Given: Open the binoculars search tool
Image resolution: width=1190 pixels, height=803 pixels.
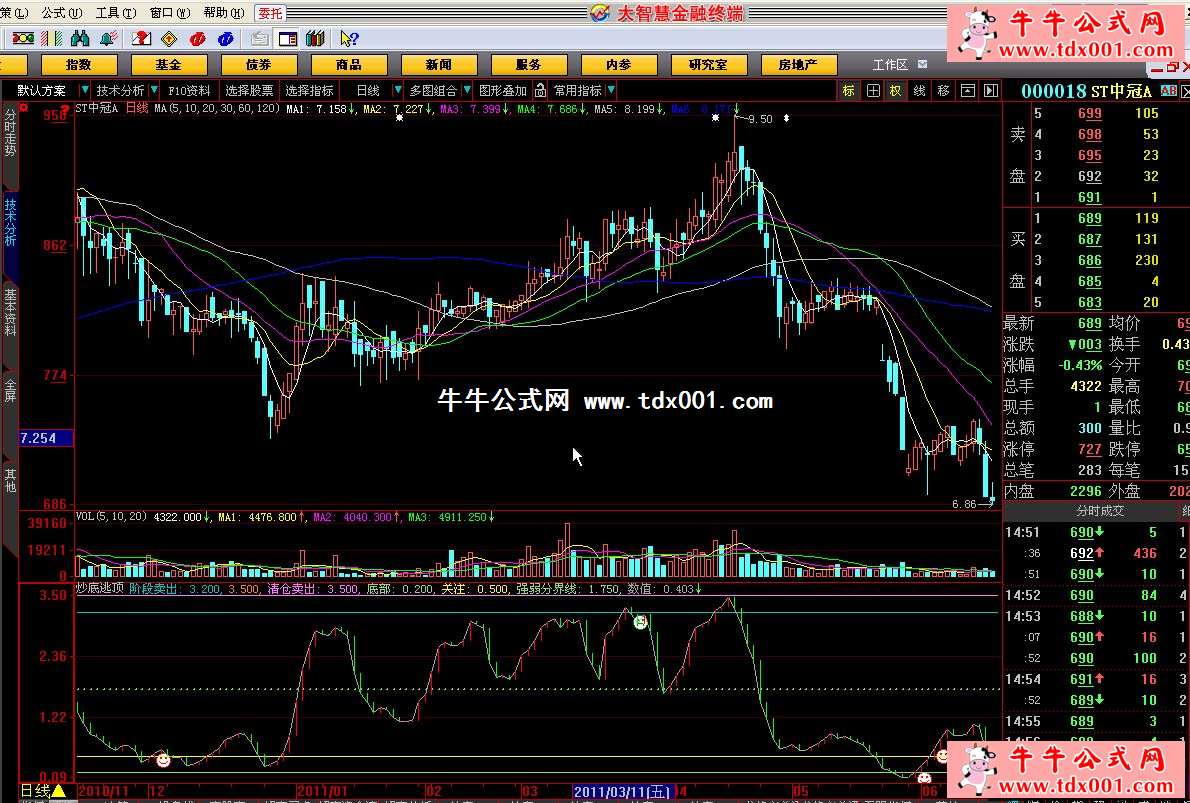Looking at the screenshot, I should coord(80,38).
